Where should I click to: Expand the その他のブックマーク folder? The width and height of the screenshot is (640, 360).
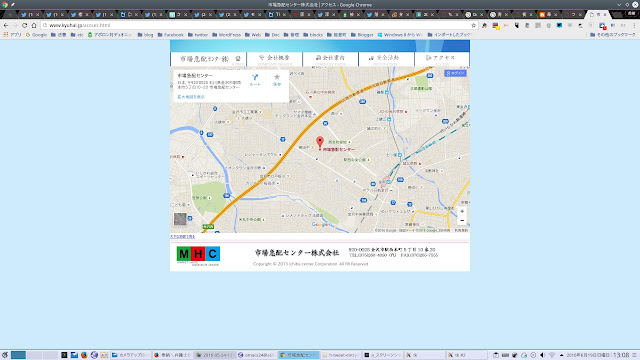(613, 35)
